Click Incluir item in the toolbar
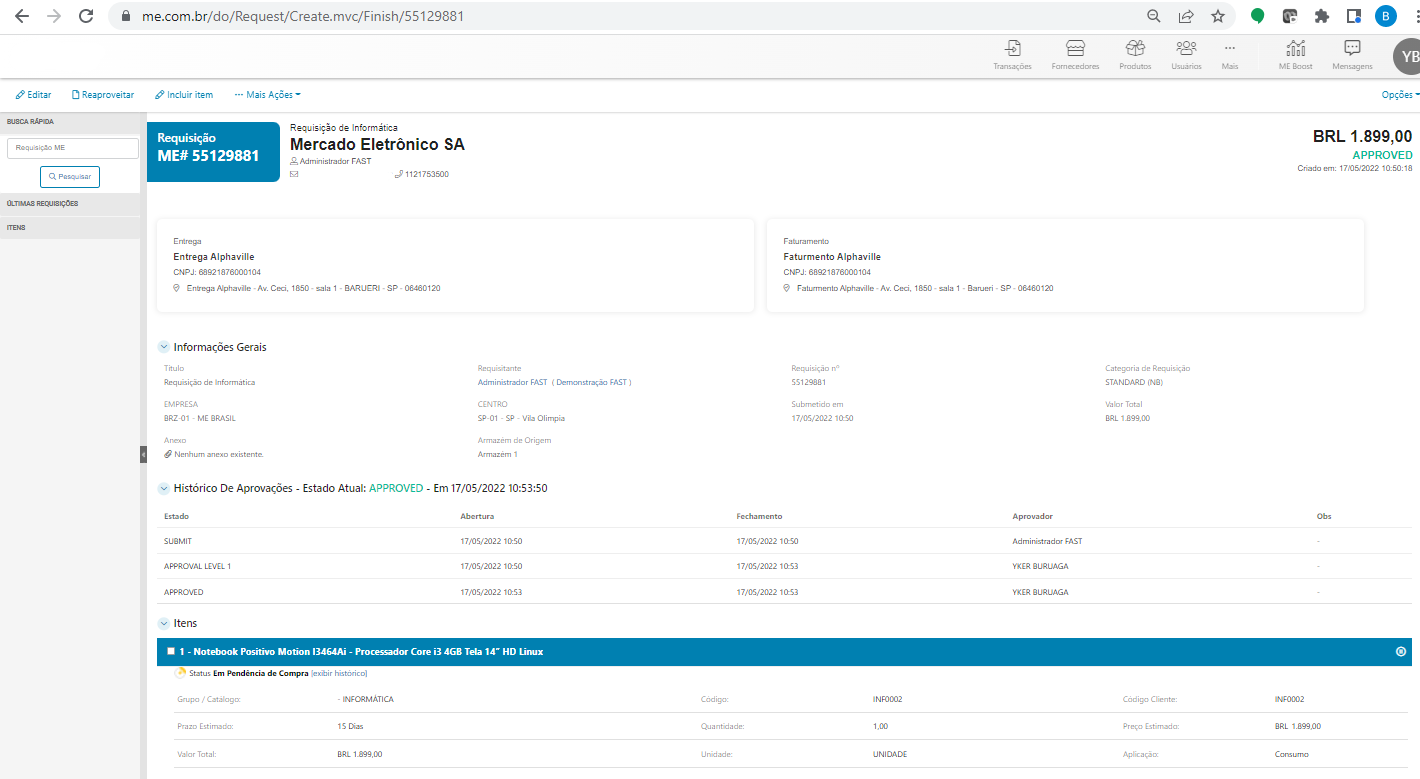The height and width of the screenshot is (779, 1420). pyautogui.click(x=184, y=95)
